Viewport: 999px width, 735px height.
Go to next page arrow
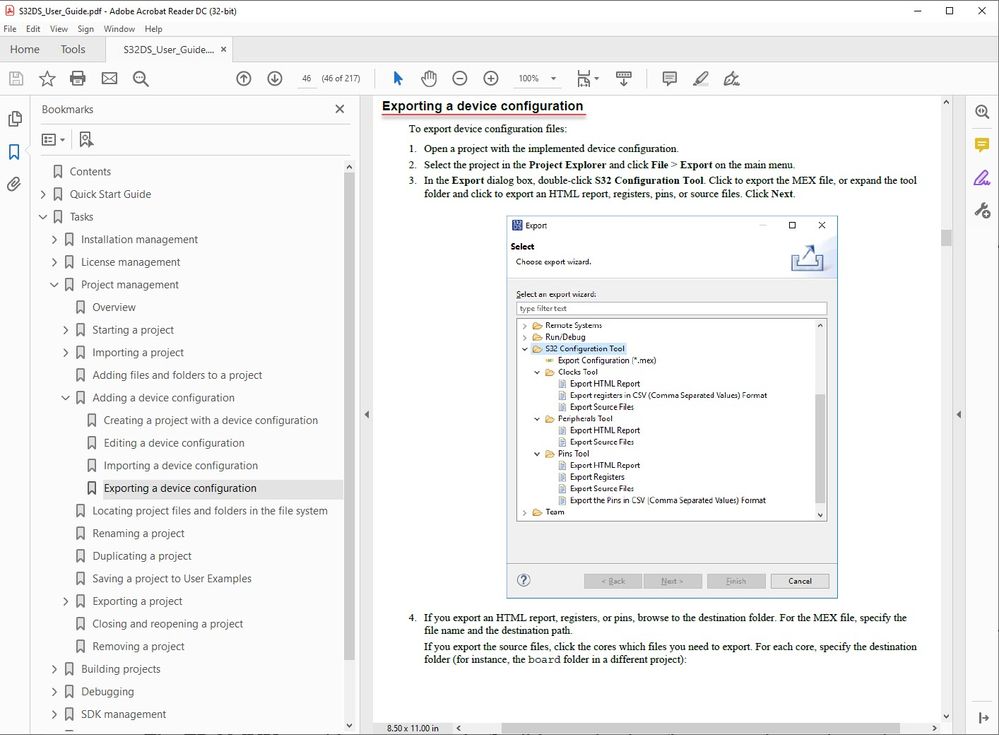click(275, 78)
